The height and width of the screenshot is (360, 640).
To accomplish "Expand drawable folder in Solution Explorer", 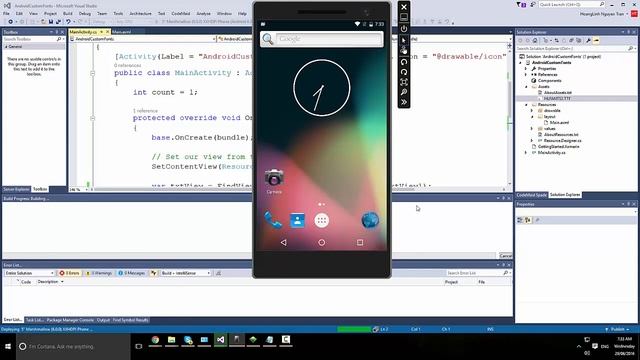I will click(x=531, y=111).
